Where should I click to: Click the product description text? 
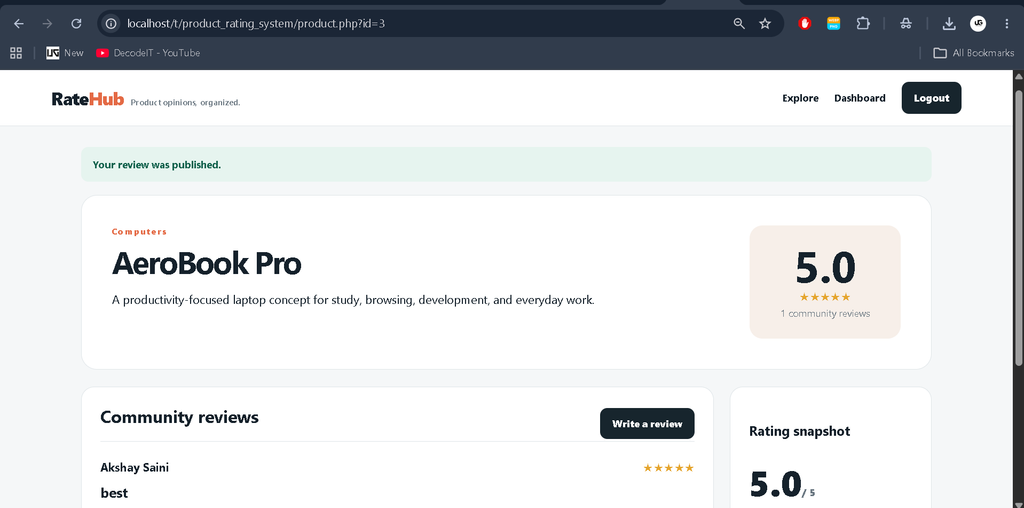coord(353,300)
